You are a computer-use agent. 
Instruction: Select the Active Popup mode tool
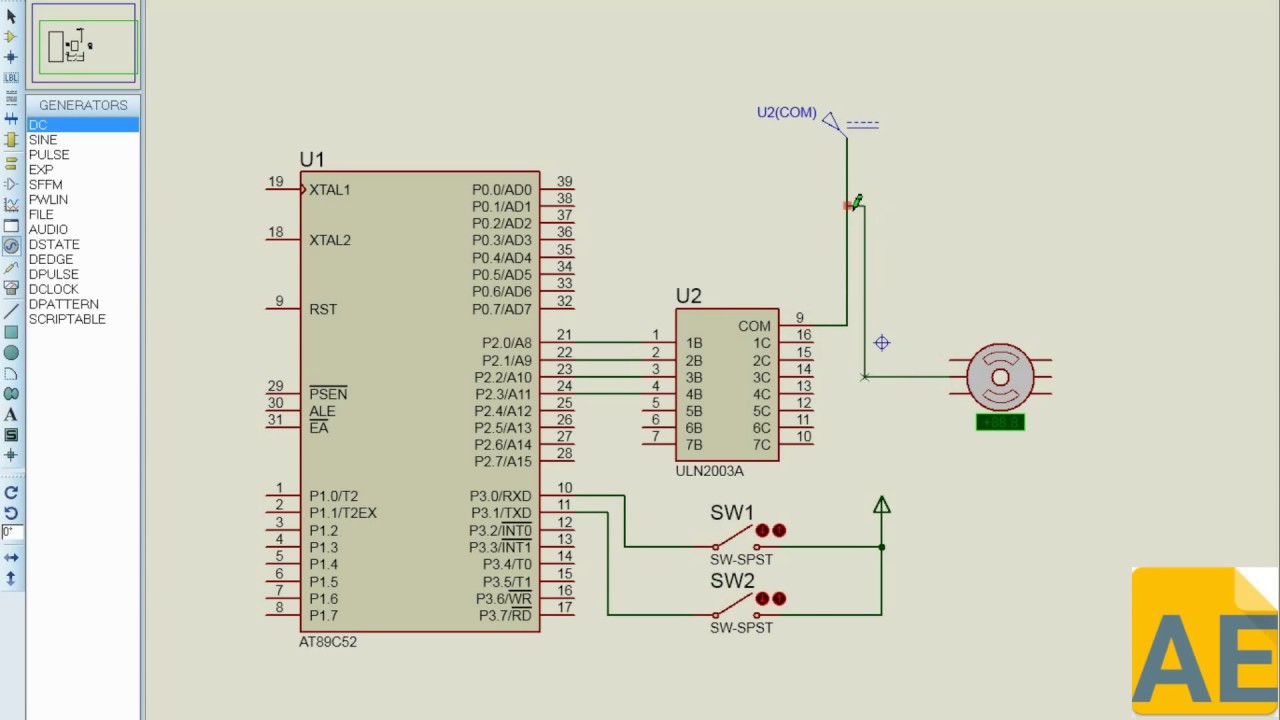[x=11, y=225]
